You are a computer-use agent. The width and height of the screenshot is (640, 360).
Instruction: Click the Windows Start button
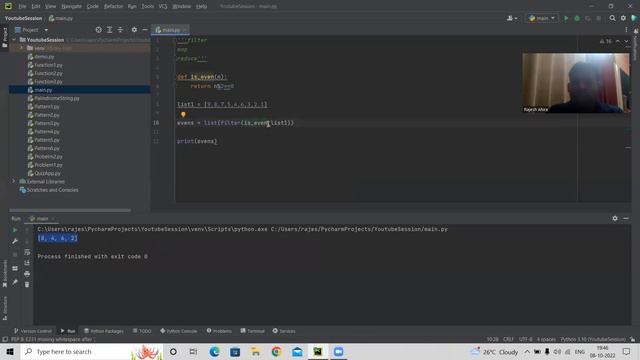(x=10, y=351)
